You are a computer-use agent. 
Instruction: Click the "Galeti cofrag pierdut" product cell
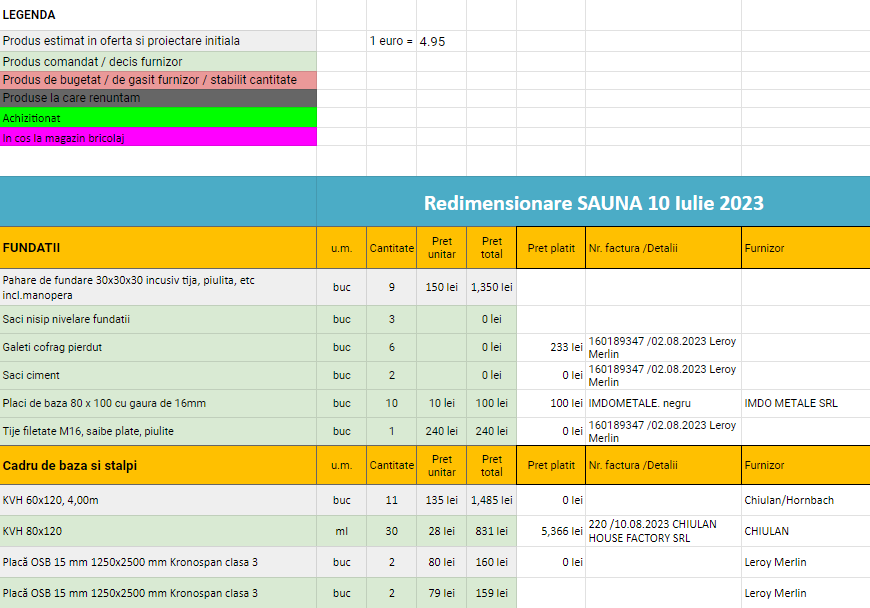pyautogui.click(x=158, y=347)
